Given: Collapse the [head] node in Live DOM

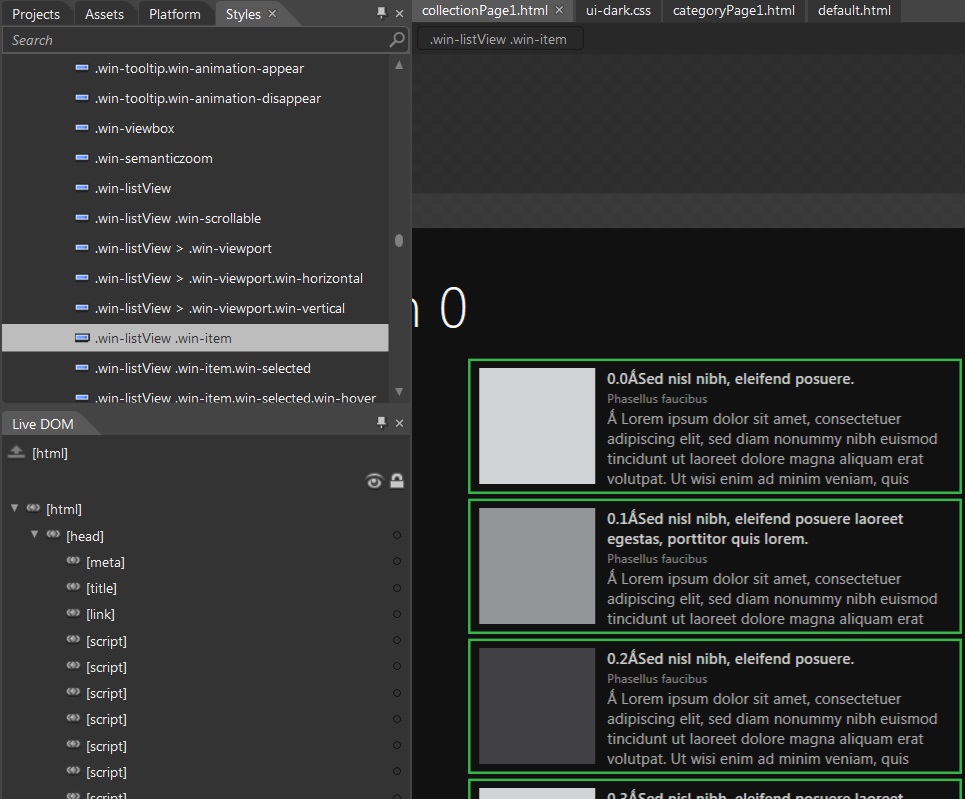Looking at the screenshot, I should 35,535.
